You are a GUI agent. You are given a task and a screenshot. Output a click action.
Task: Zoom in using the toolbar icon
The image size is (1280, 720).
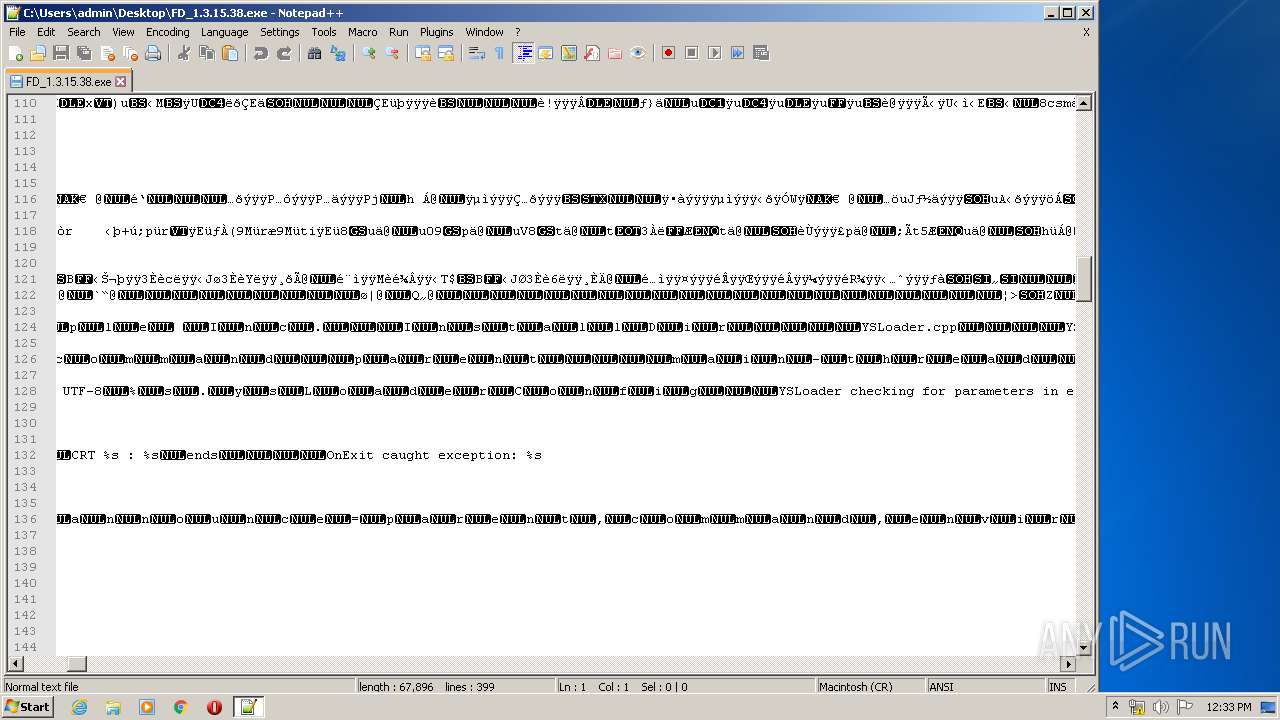[x=369, y=53]
